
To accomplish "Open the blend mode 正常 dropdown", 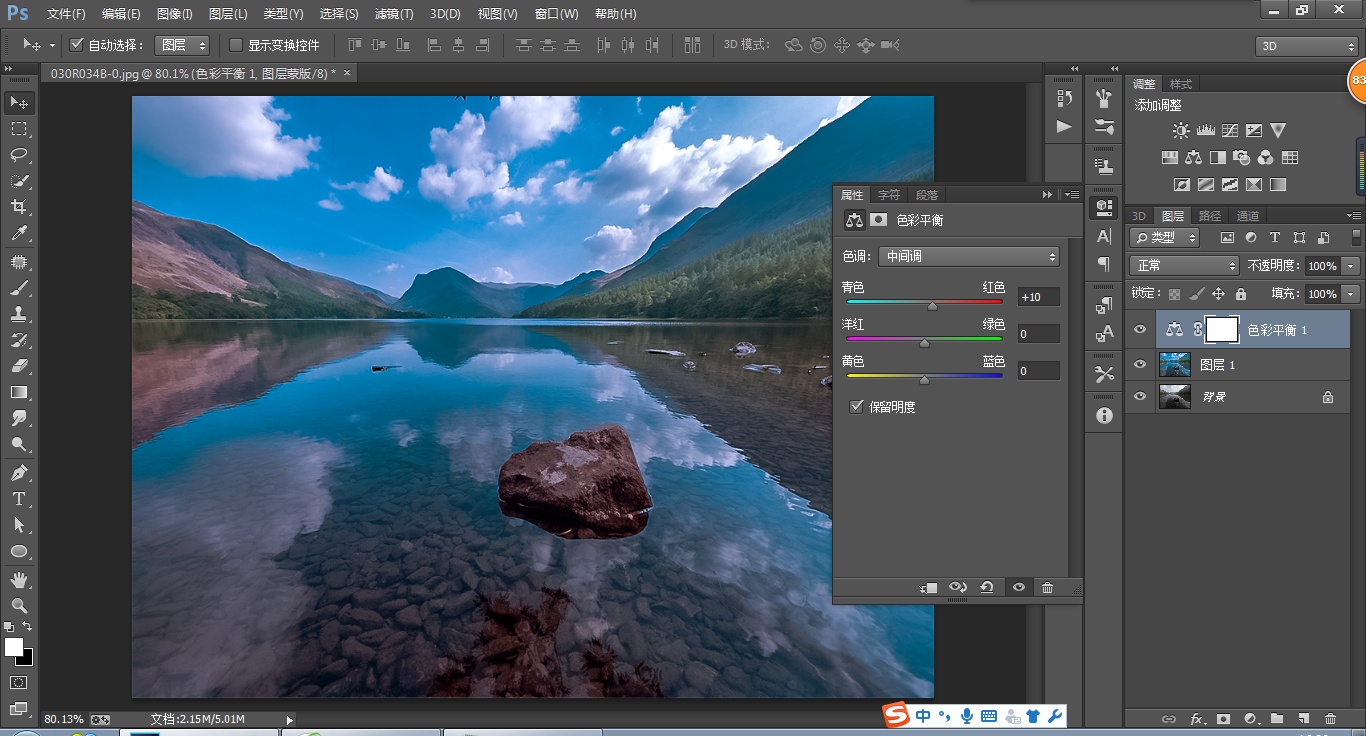I will coord(1184,266).
